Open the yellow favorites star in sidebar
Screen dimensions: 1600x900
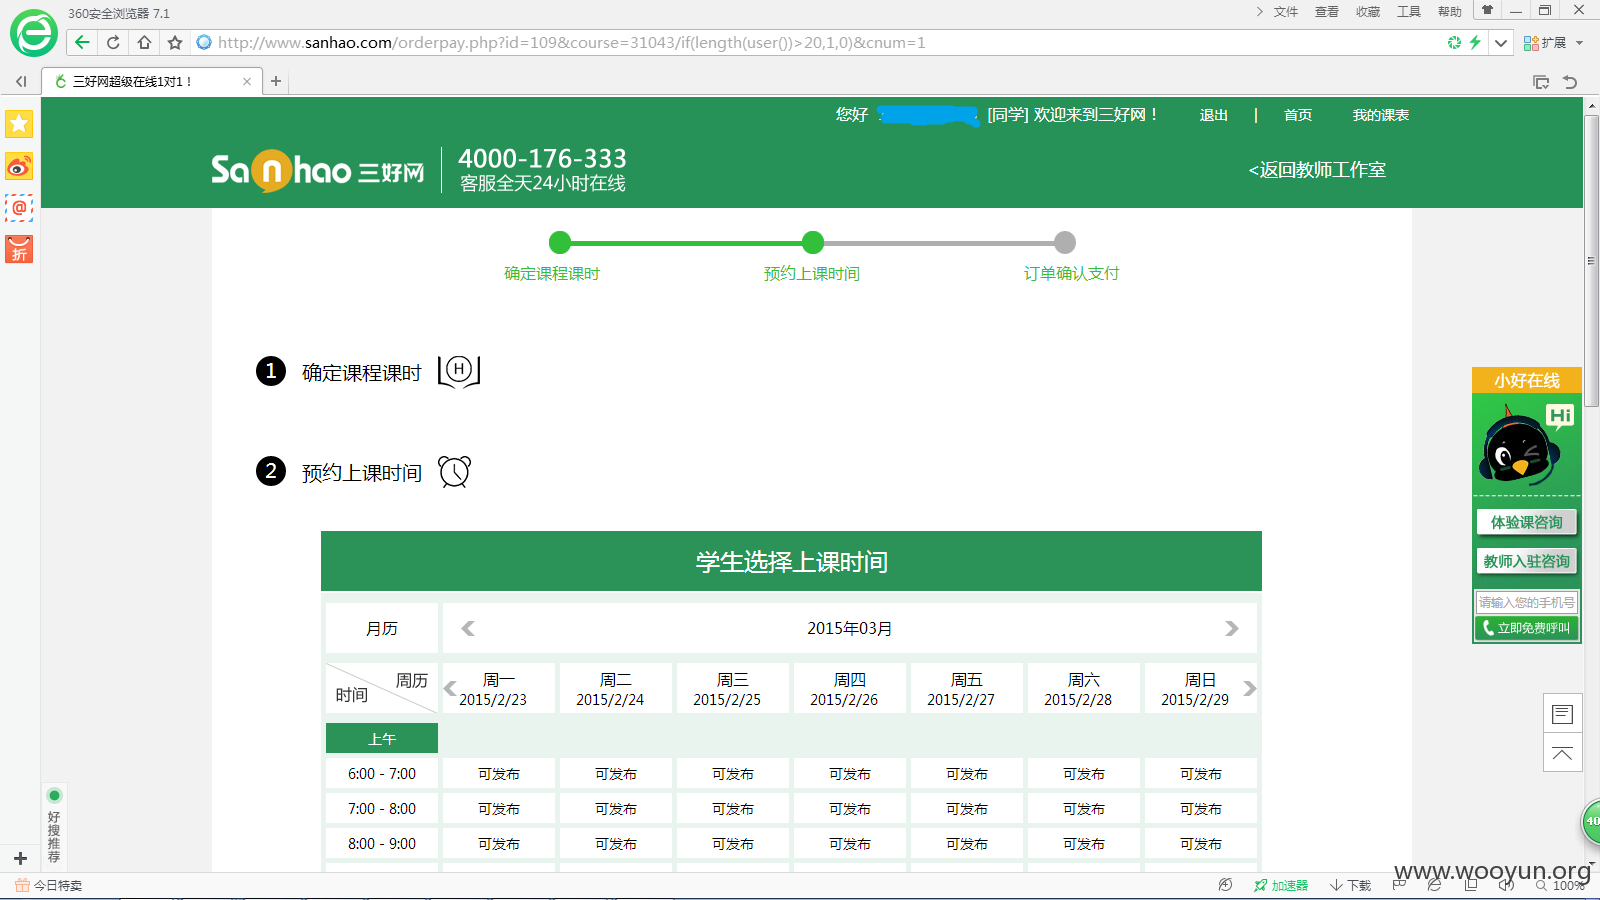(x=19, y=124)
